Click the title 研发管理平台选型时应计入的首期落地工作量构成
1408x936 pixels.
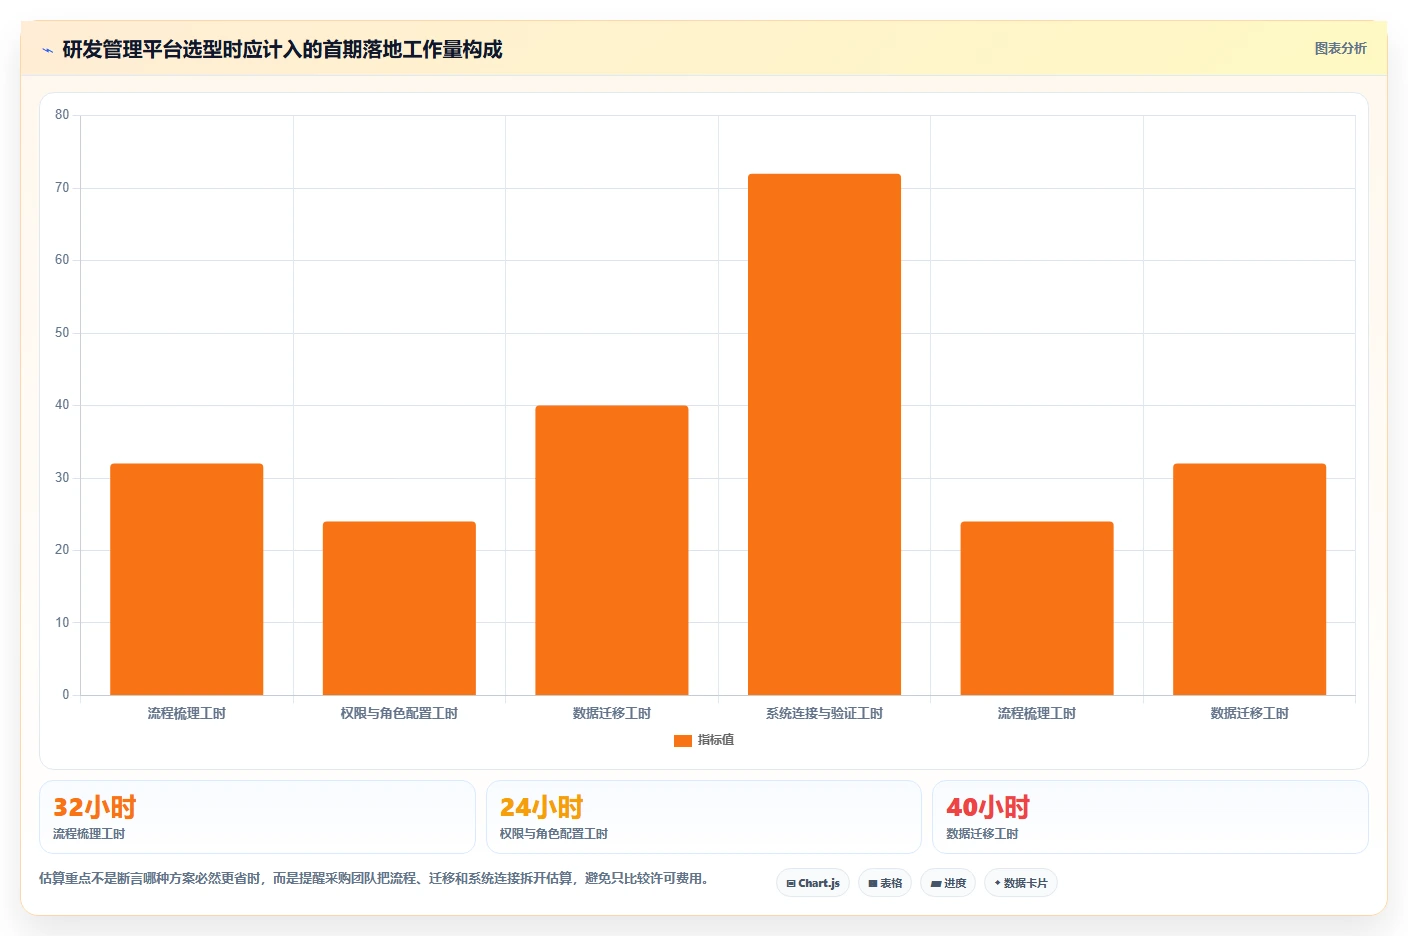(x=282, y=49)
